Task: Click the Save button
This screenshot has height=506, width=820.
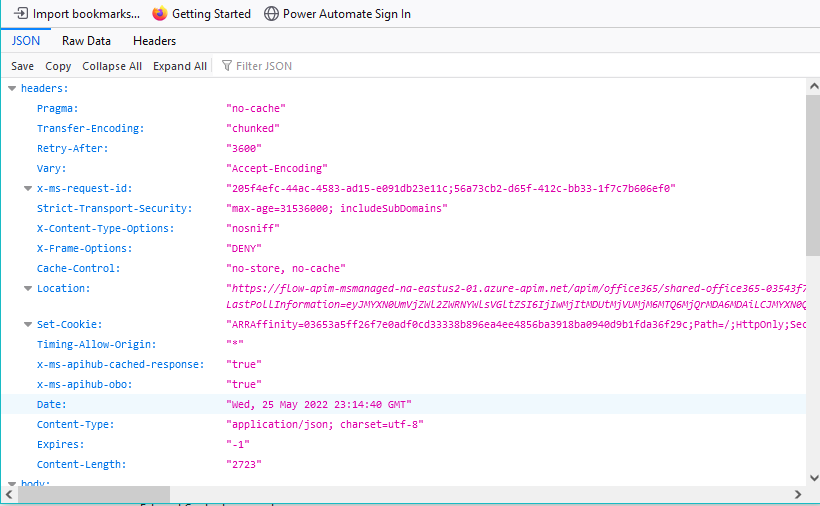Action: (22, 66)
